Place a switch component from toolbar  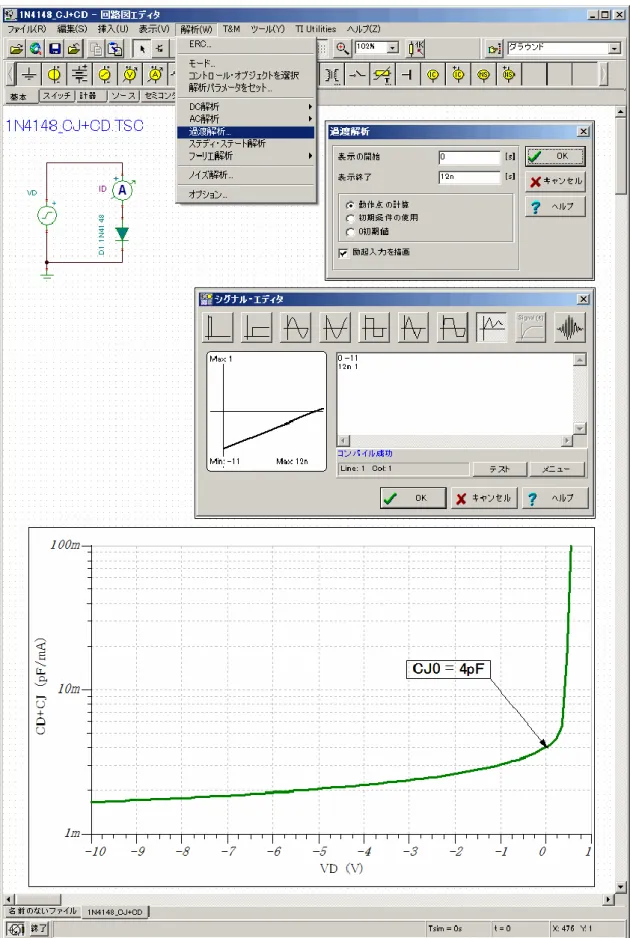pyautogui.click(x=357, y=75)
